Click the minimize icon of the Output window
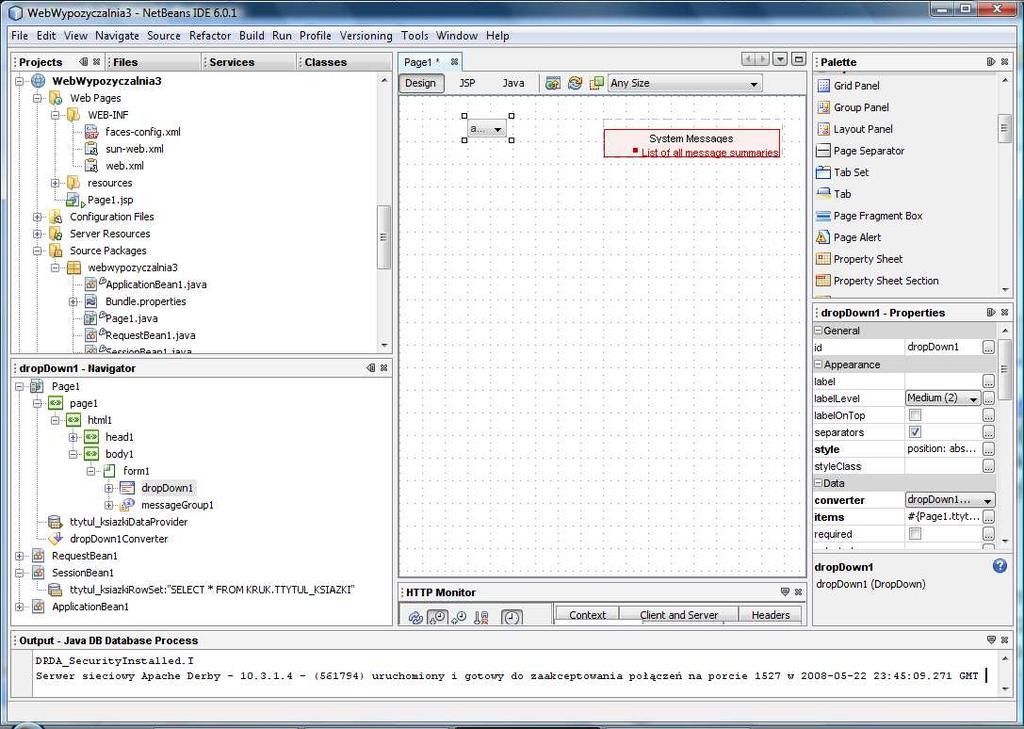1024x729 pixels. coord(991,640)
